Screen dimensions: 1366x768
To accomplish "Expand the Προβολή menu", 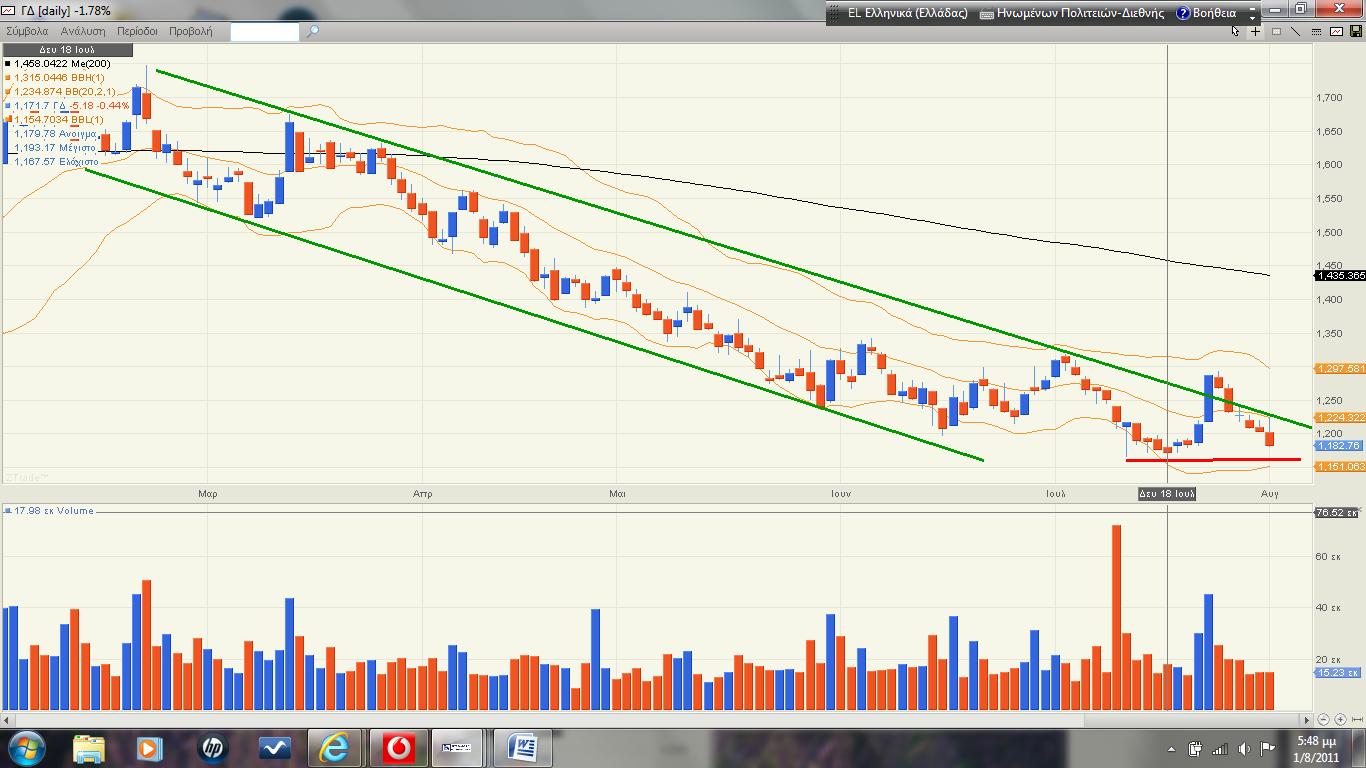I will point(190,31).
